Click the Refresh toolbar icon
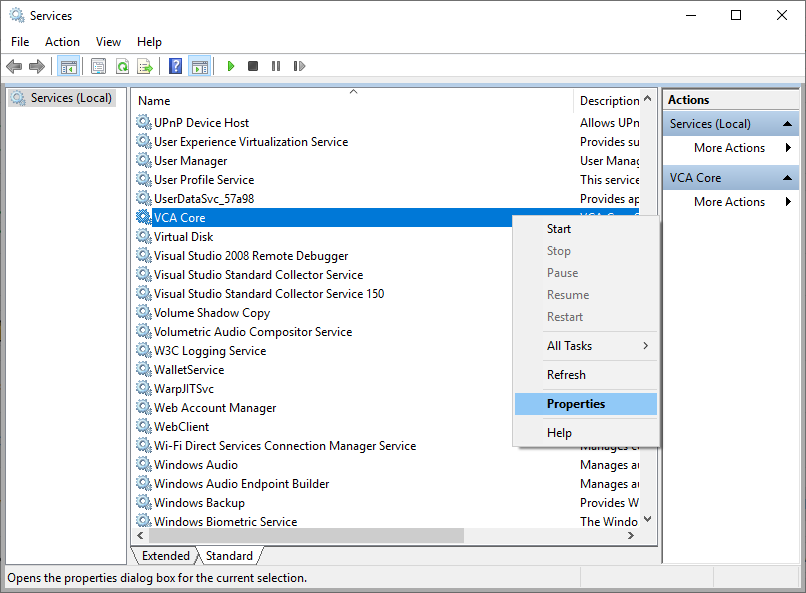This screenshot has width=806, height=593. point(122,66)
